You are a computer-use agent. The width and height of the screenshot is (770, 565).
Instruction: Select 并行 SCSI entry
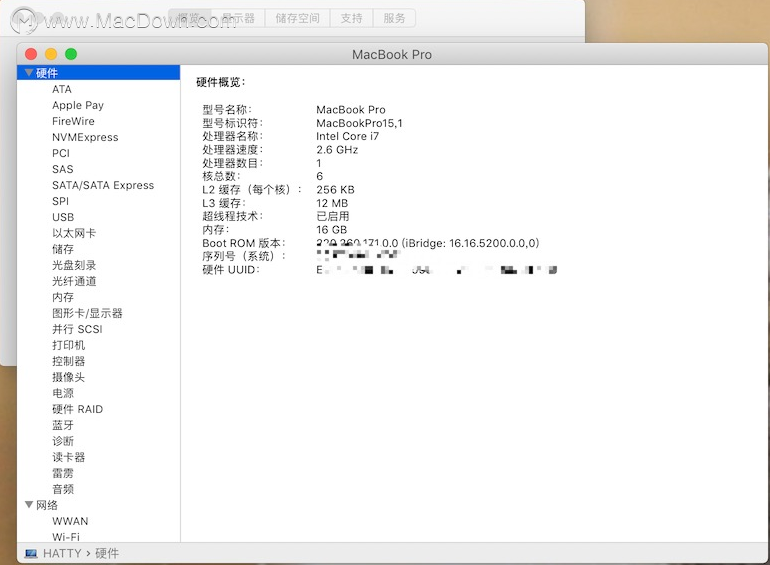(x=77, y=329)
